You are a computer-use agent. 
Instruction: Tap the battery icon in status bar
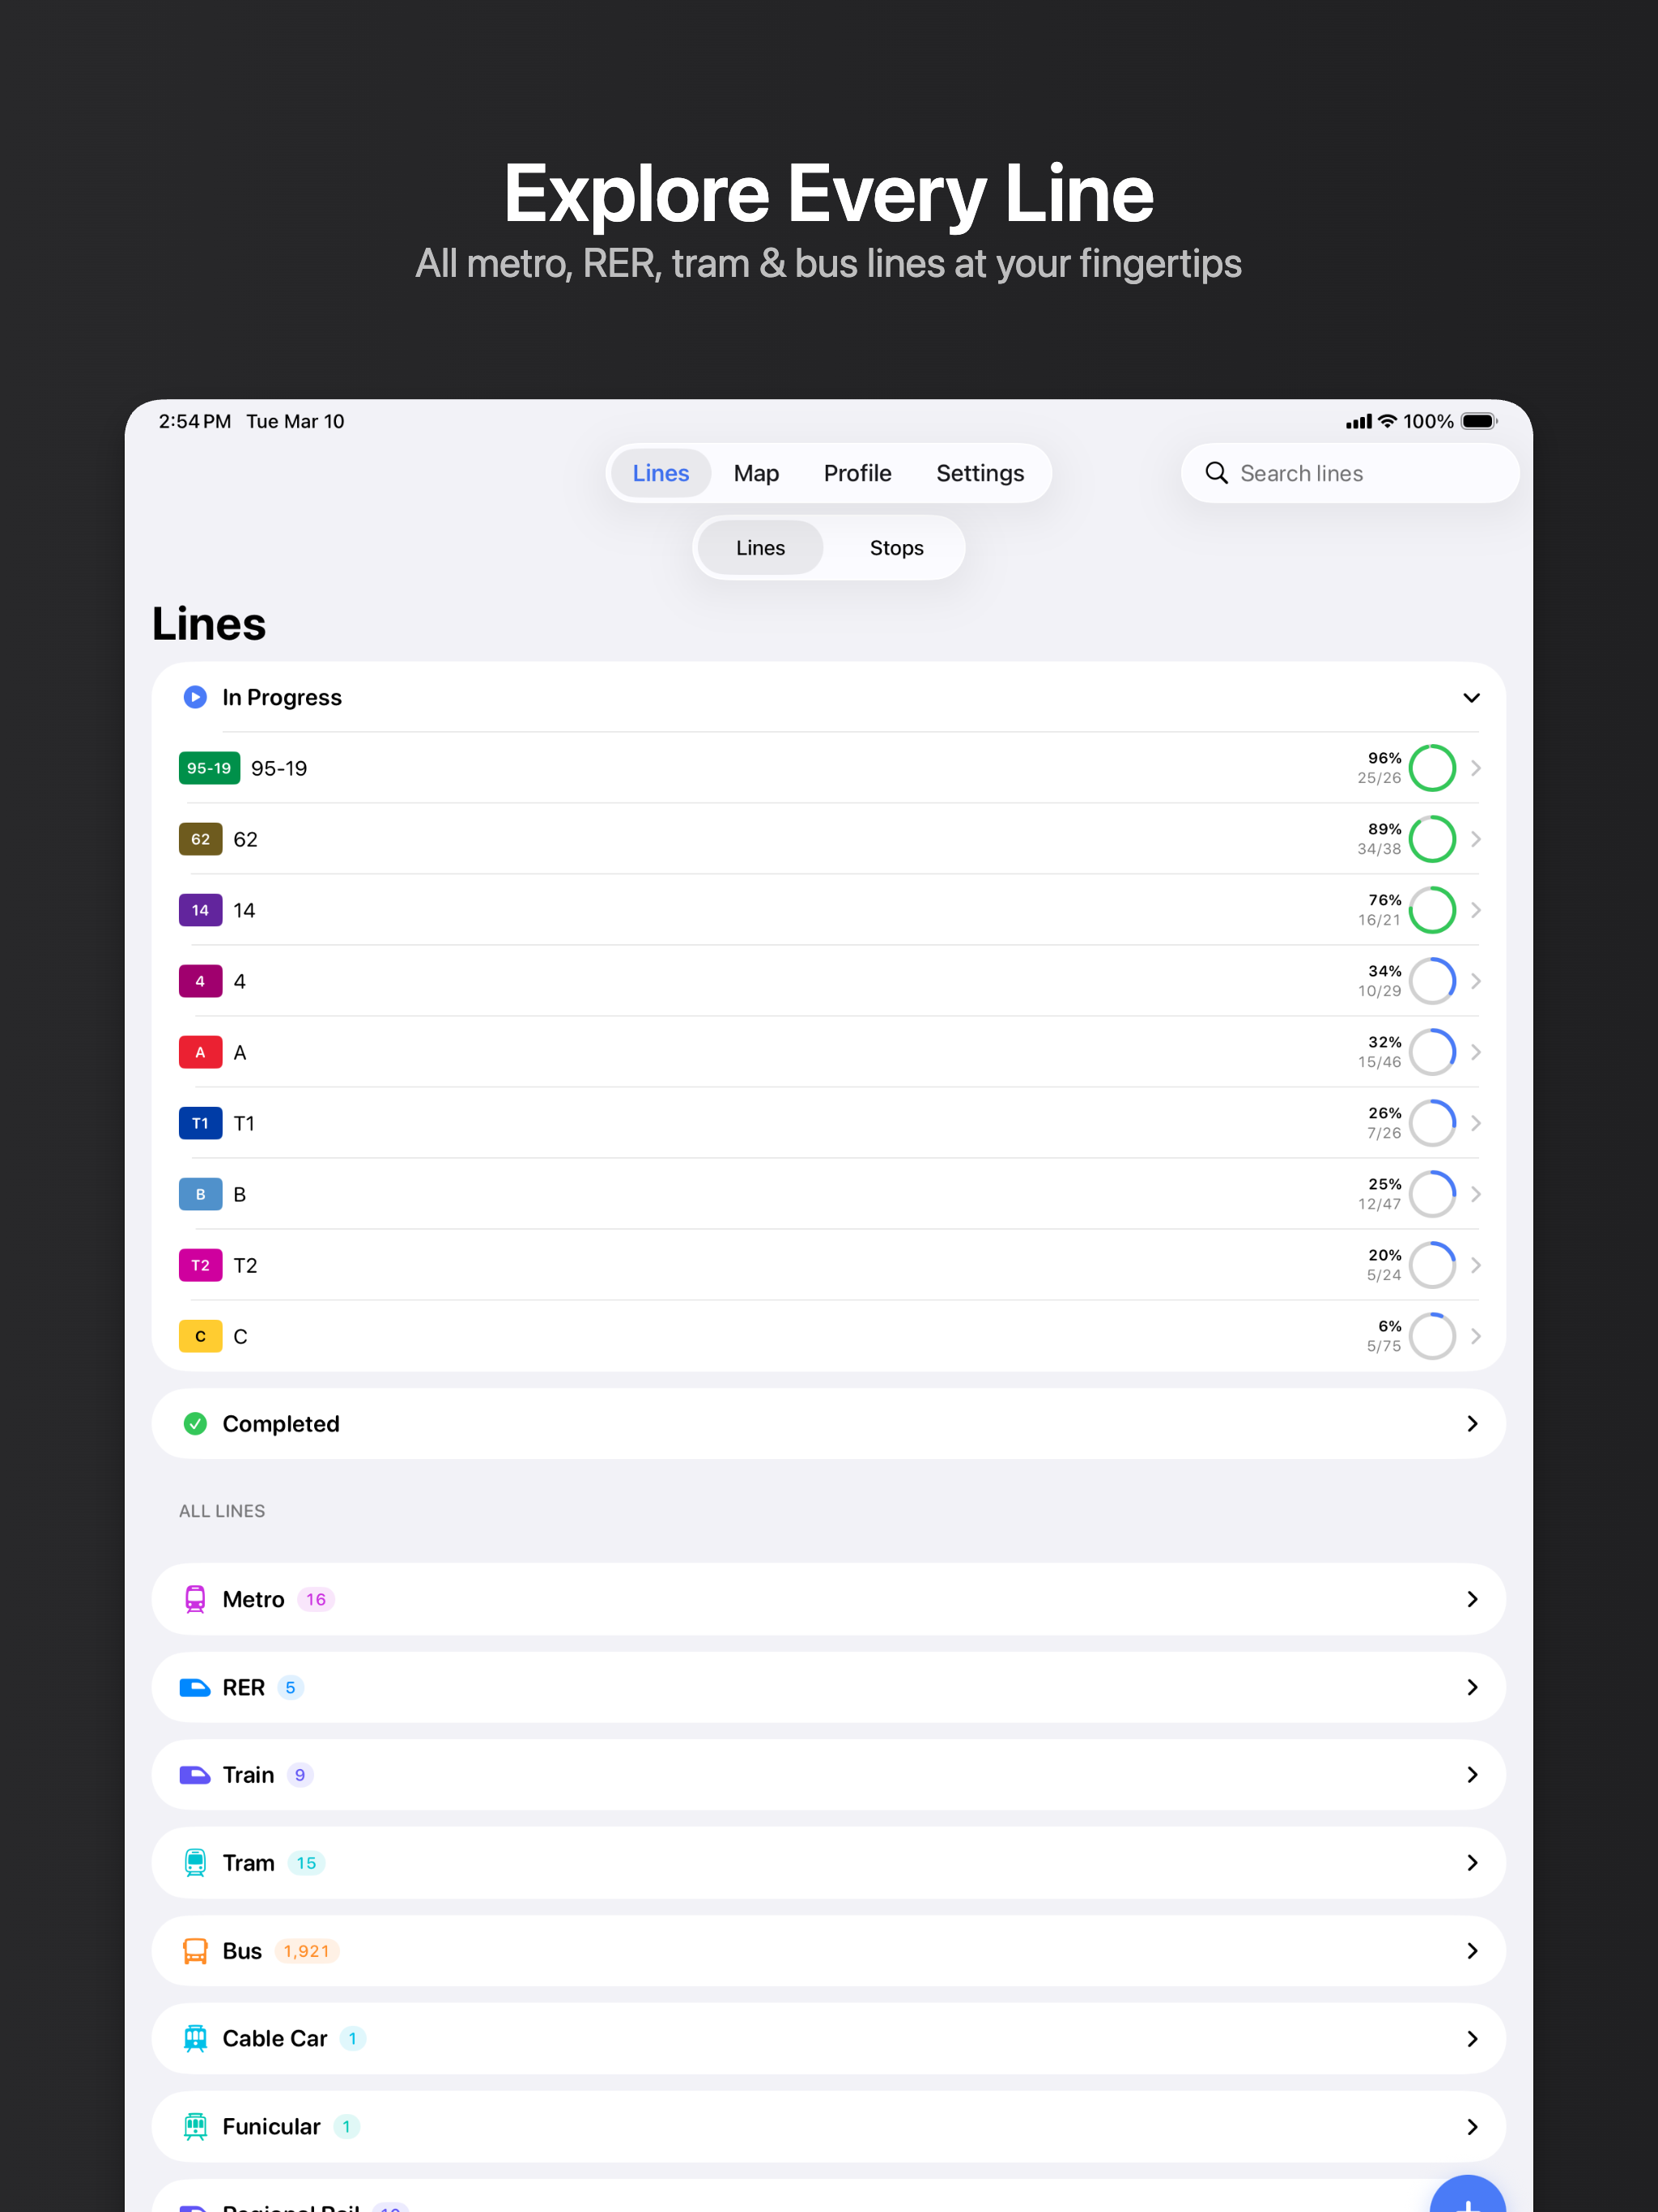point(1479,421)
